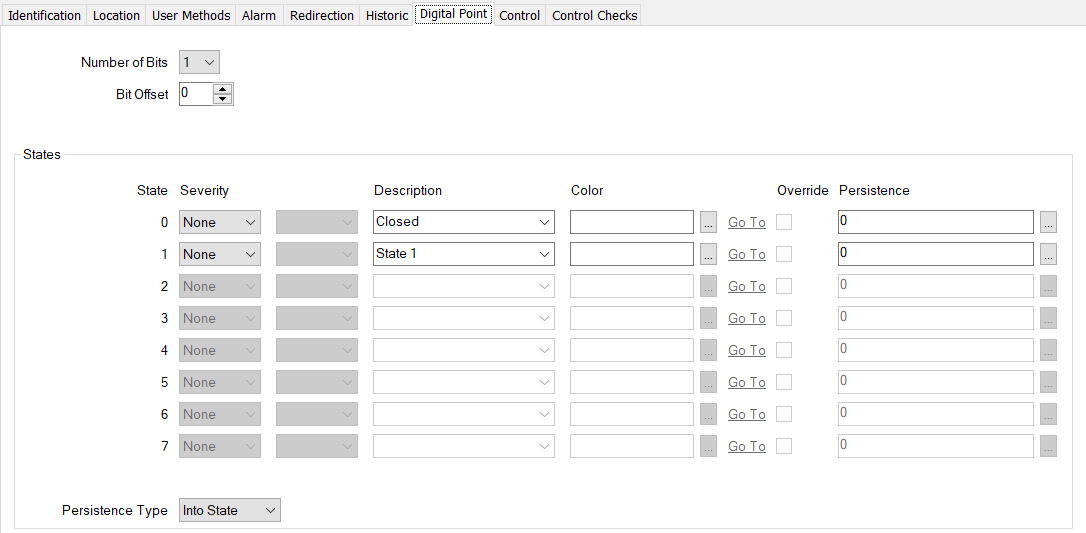This screenshot has height=533, width=1086.
Task: Expand the State 0 Severity dropdown
Action: coord(220,222)
